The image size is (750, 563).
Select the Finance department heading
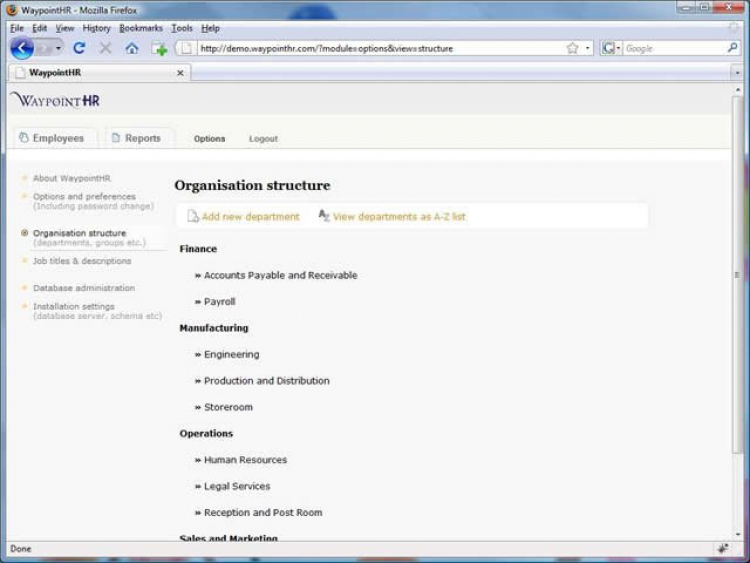click(198, 249)
